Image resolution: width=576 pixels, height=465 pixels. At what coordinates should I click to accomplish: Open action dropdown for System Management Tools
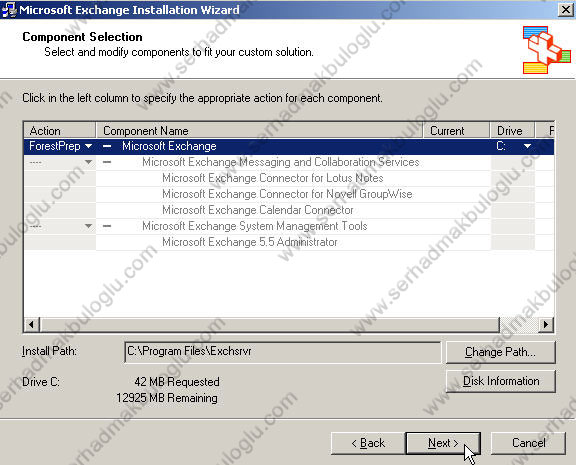[88, 226]
